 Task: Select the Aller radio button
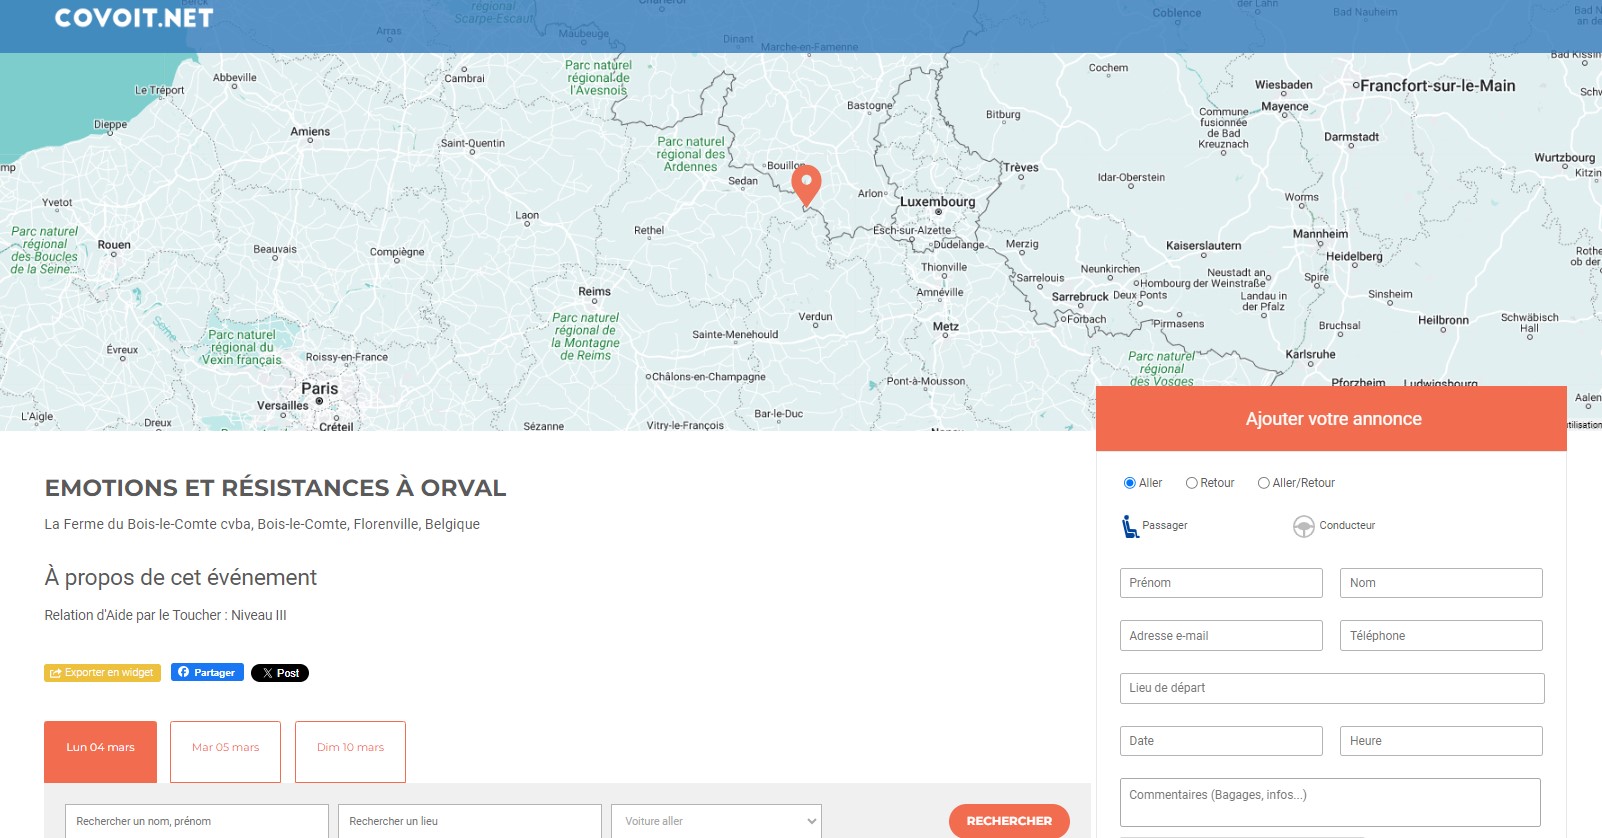1130,483
